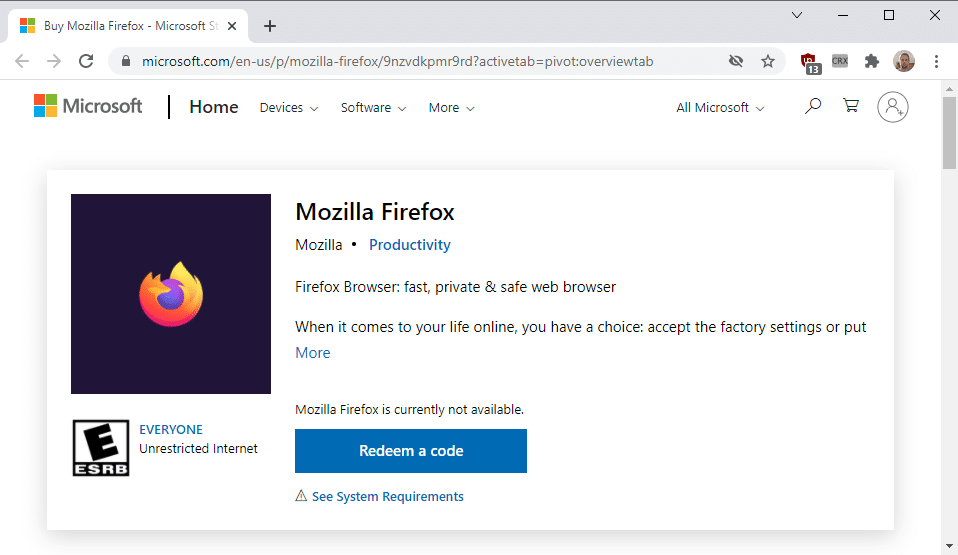Image resolution: width=958 pixels, height=555 pixels.
Task: Click the account sign-in icon
Action: [x=892, y=107]
